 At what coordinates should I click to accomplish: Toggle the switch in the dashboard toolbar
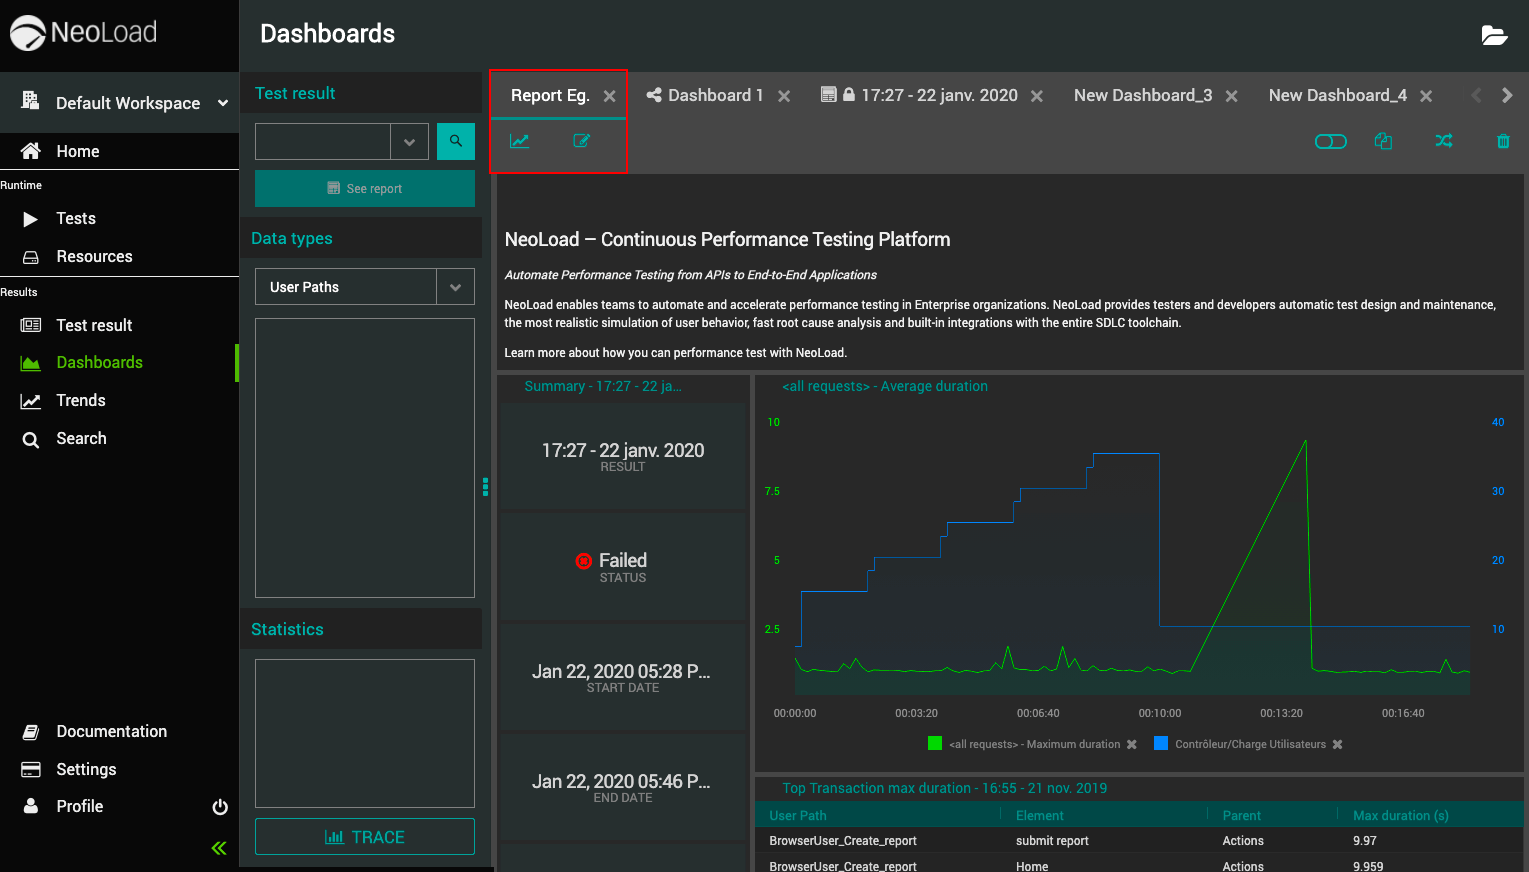point(1330,141)
